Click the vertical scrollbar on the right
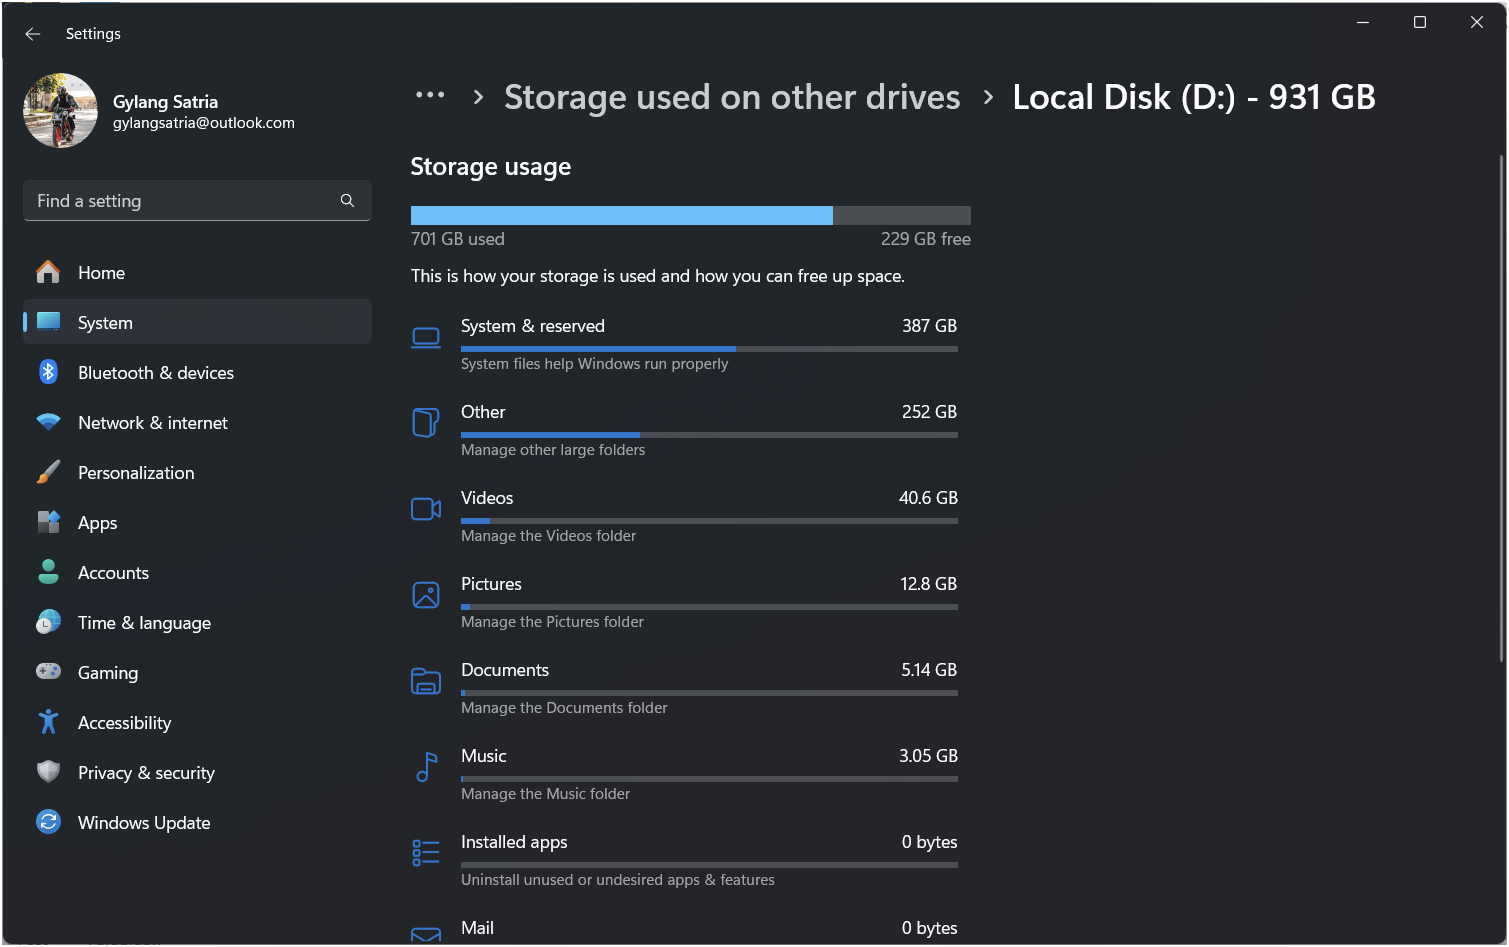This screenshot has width=1509, height=947. pos(1501,408)
